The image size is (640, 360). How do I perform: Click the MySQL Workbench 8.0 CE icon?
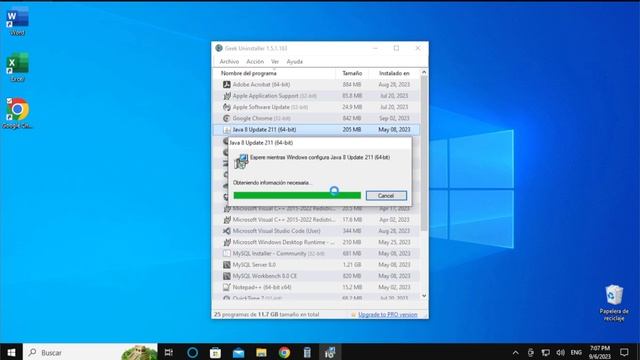click(x=227, y=276)
